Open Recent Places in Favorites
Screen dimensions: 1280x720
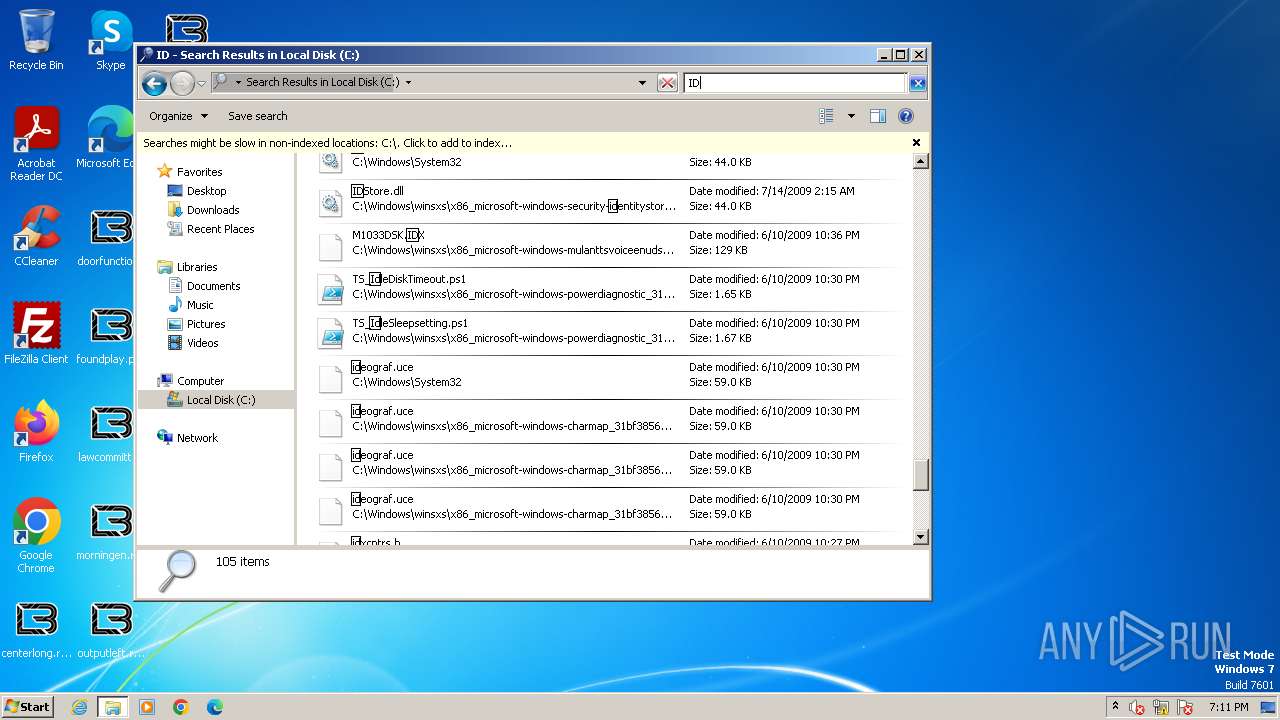tap(220, 229)
